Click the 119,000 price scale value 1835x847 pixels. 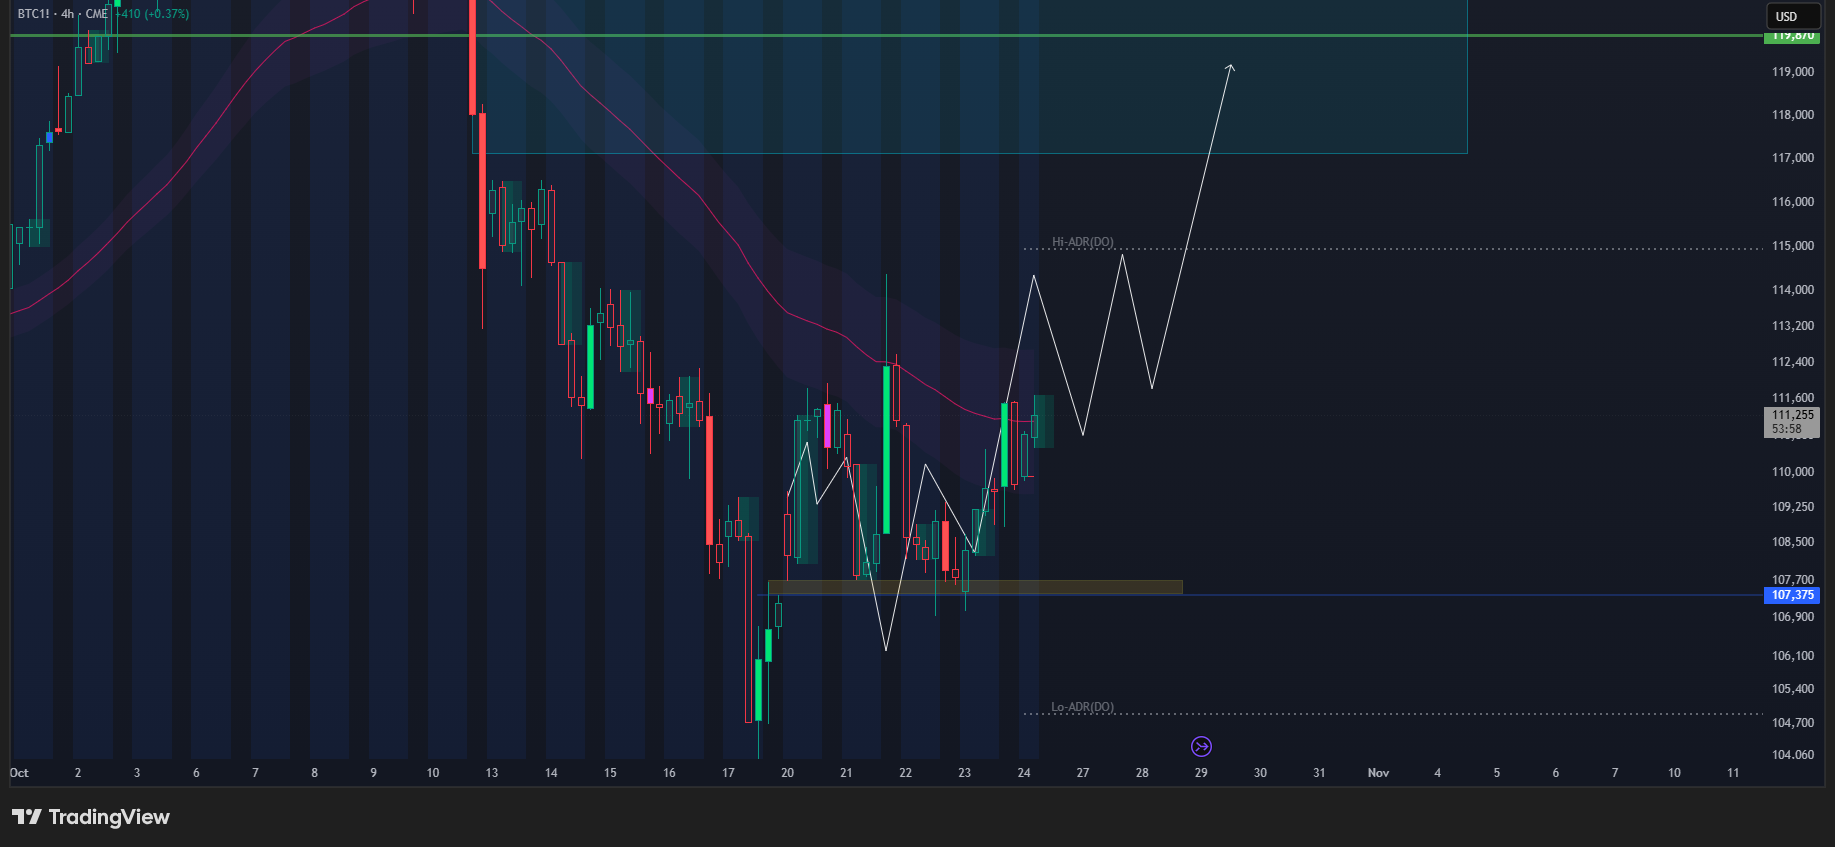click(x=1793, y=72)
